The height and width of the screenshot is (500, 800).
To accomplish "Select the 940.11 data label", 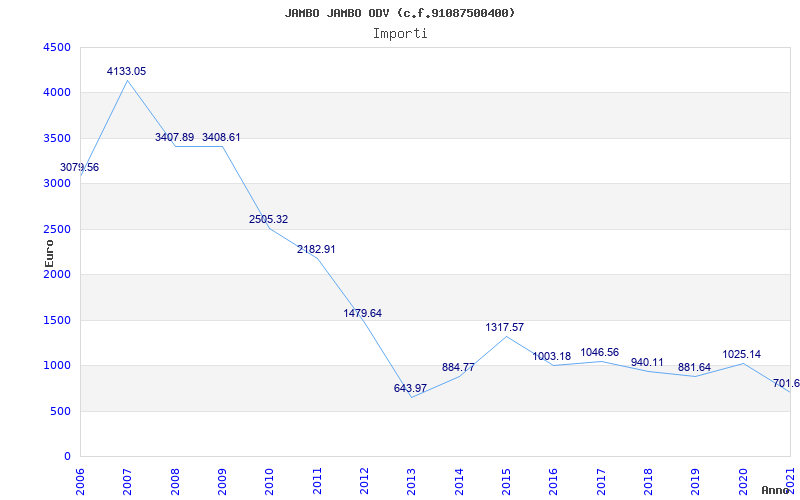I will [647, 362].
